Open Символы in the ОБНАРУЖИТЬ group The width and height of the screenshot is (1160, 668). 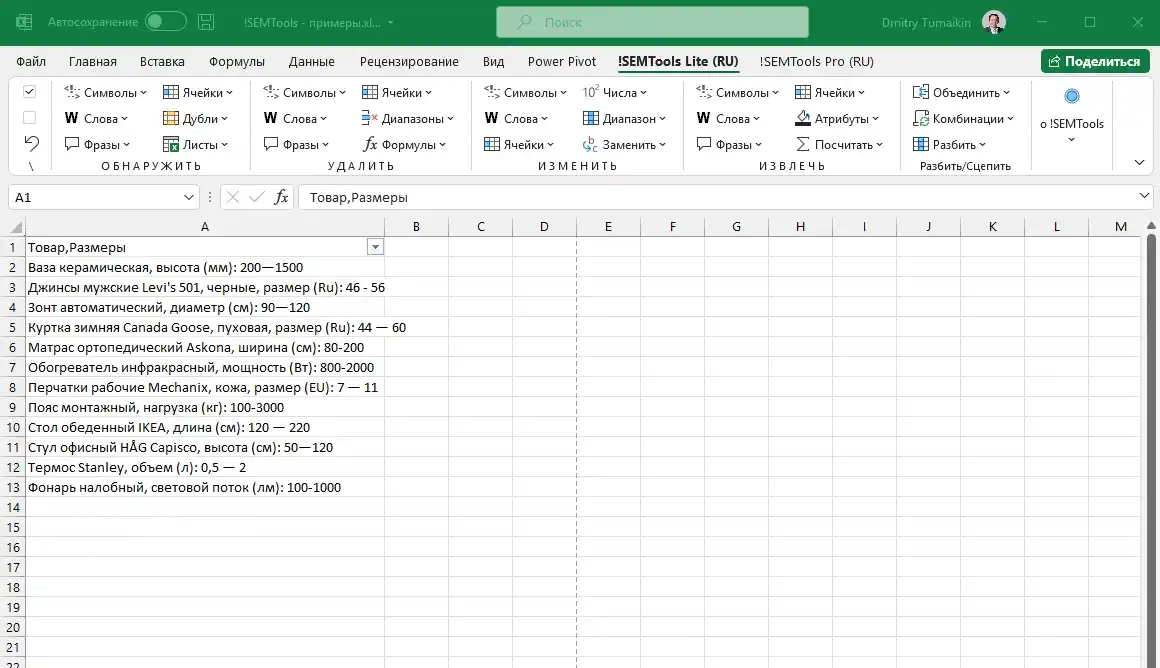(x=105, y=92)
